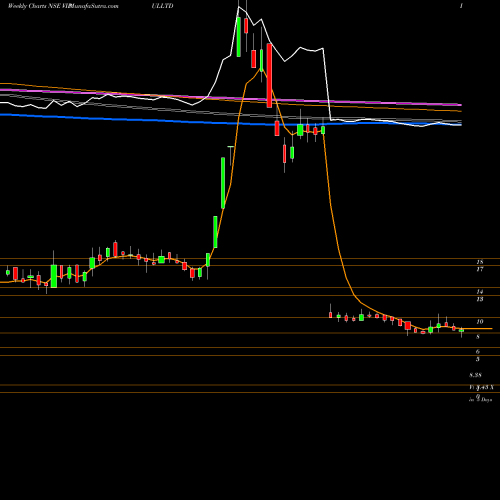Click the "ULLTD" ticker label
Viewport: 500px width, 500px height.
(162, 6)
